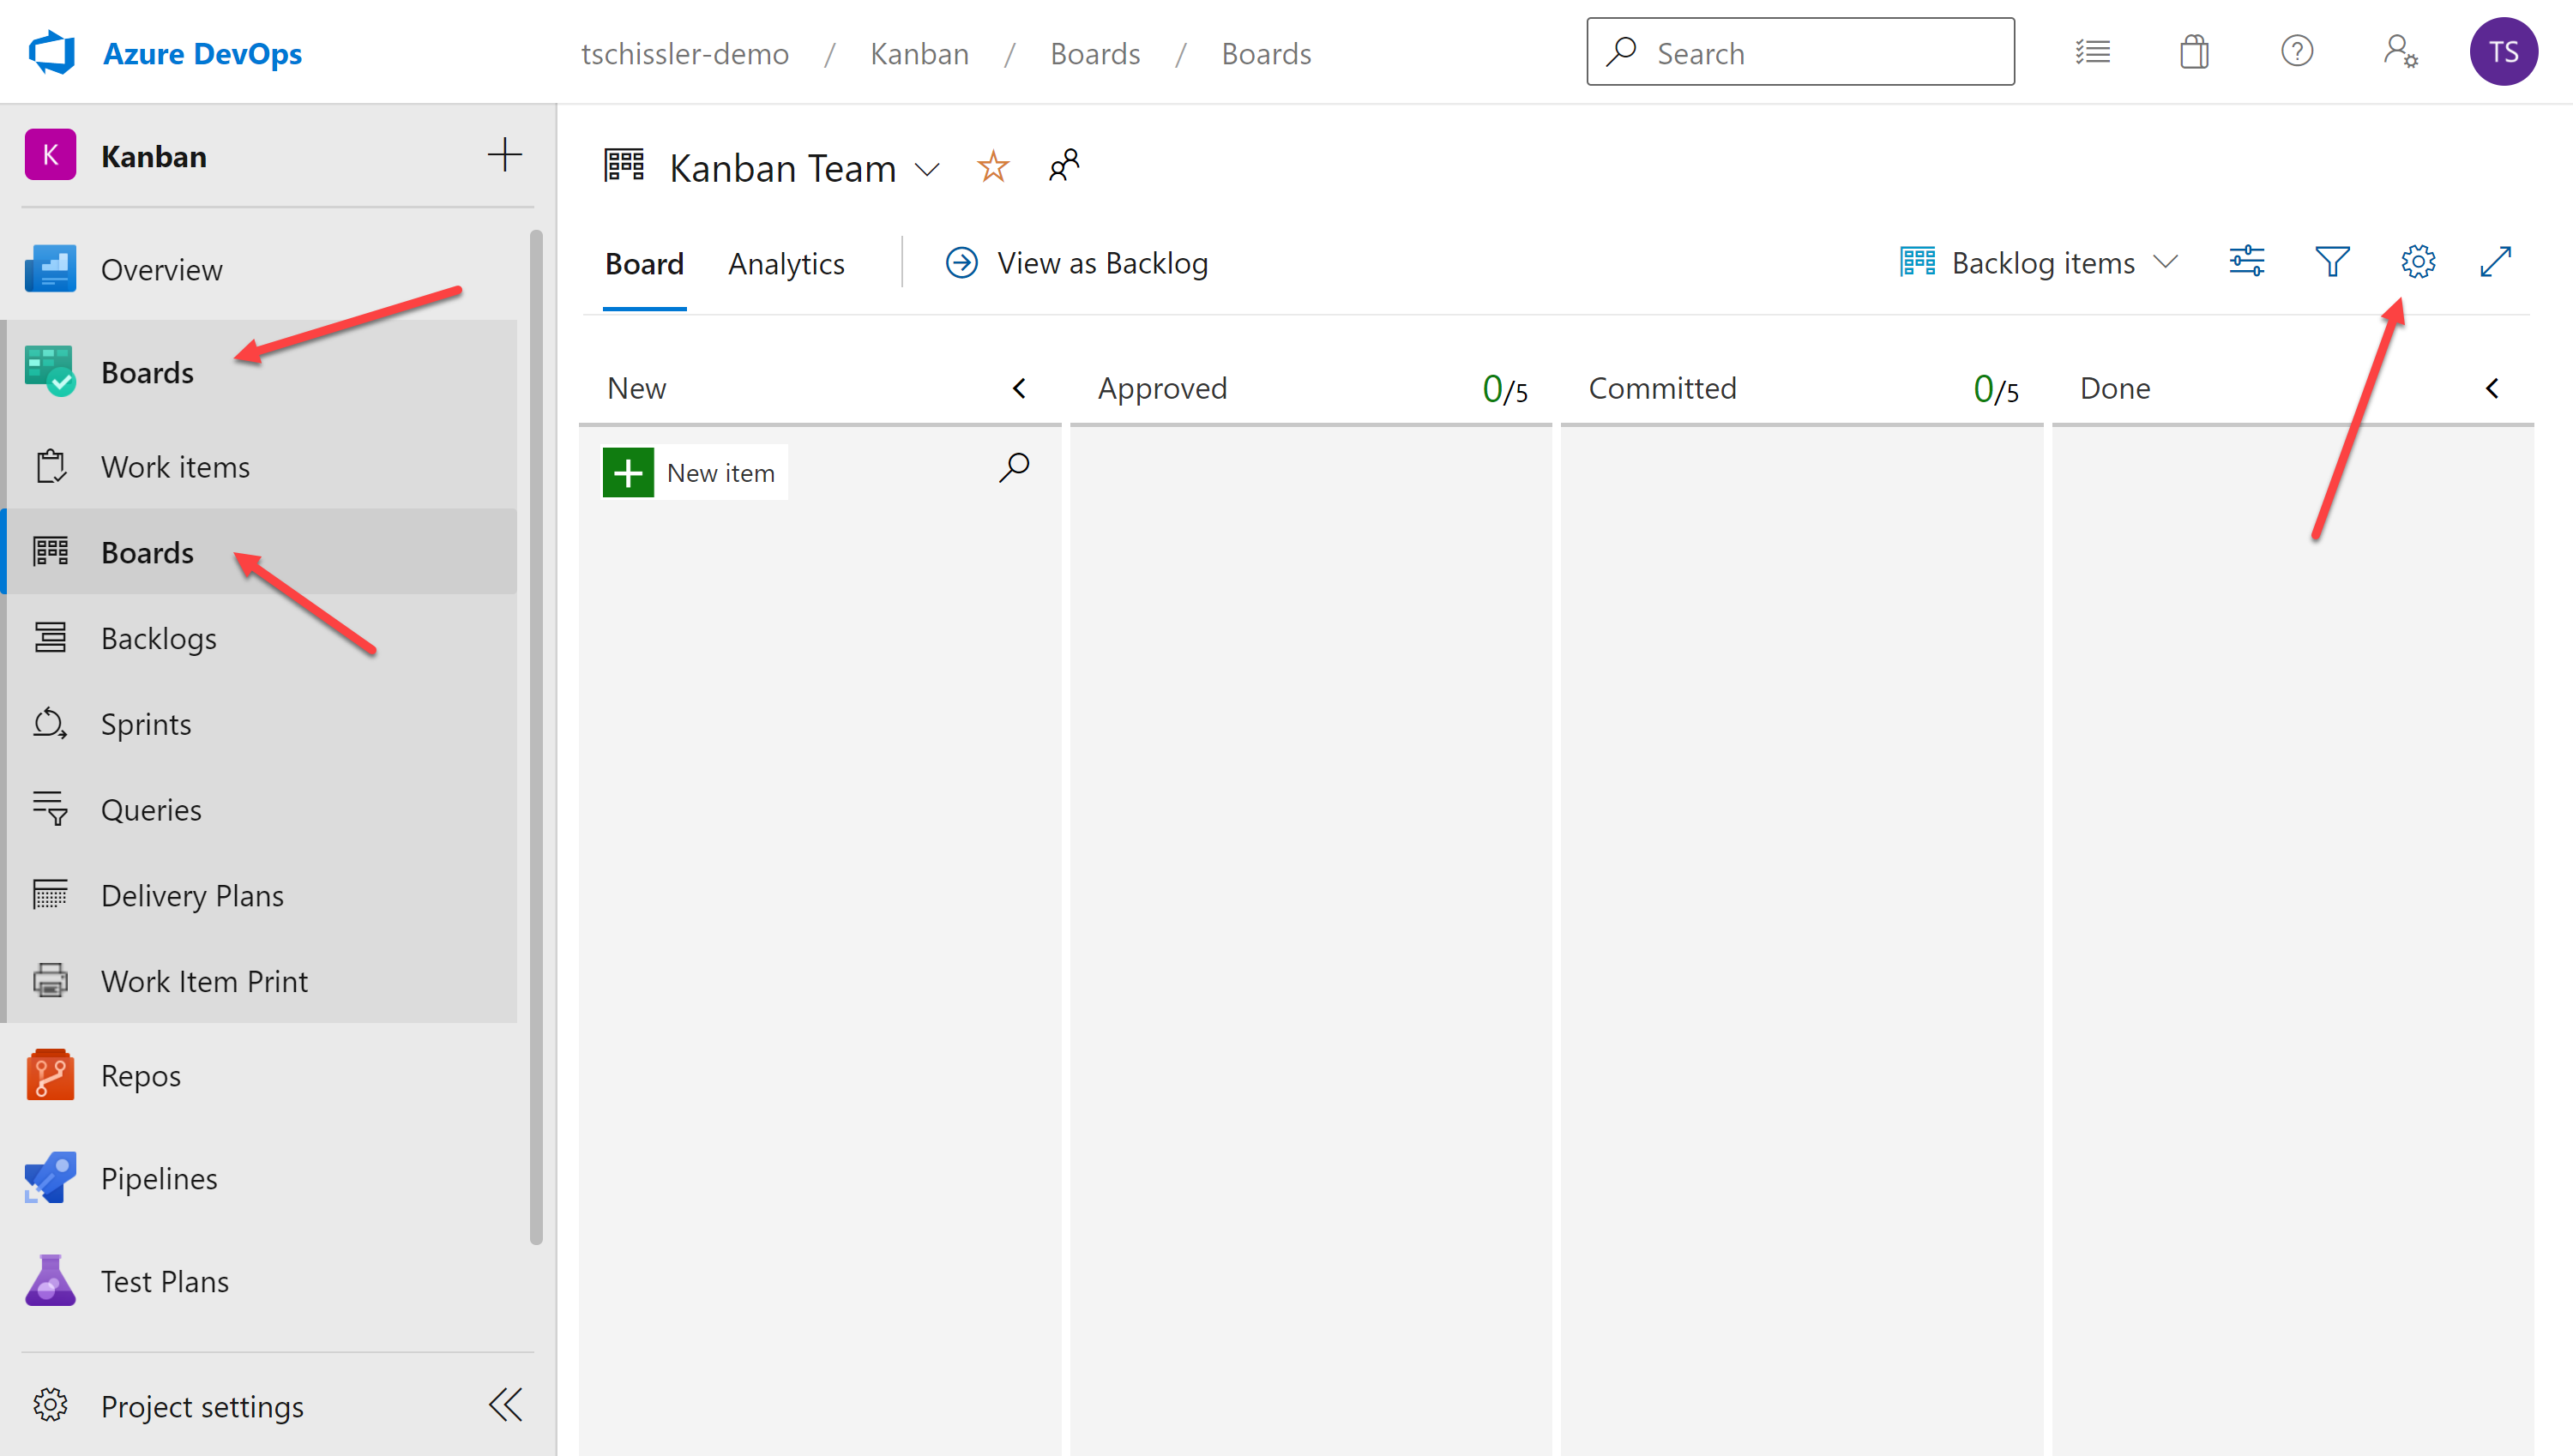Click the plus icon next to Kanban project
2573x1456 pixels.
tap(505, 155)
